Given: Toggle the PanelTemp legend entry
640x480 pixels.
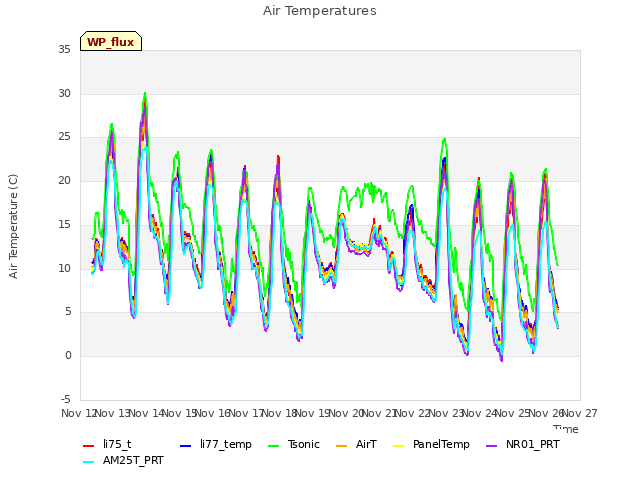Looking at the screenshot, I should click(431, 444).
